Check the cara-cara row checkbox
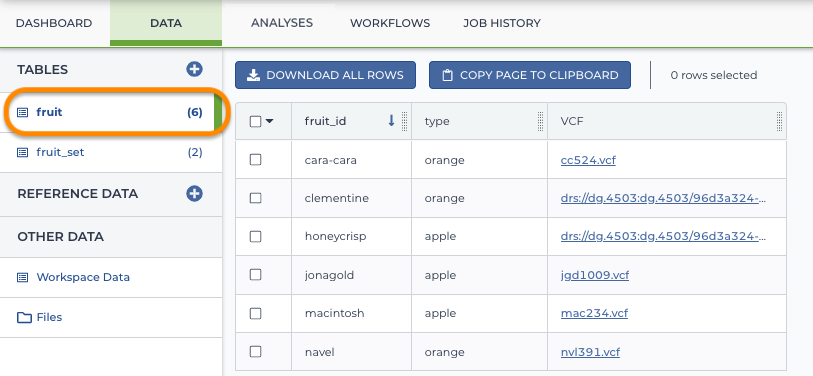 tap(256, 160)
